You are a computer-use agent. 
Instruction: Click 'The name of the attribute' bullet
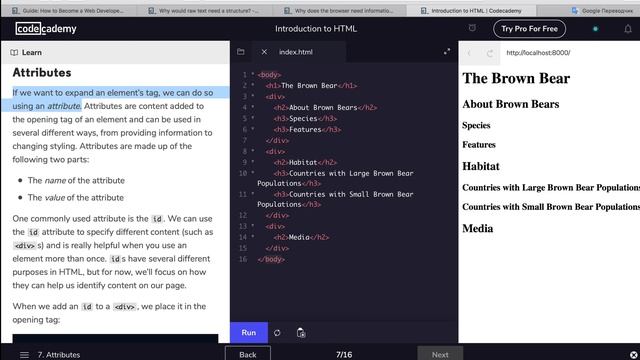[x=76, y=180]
